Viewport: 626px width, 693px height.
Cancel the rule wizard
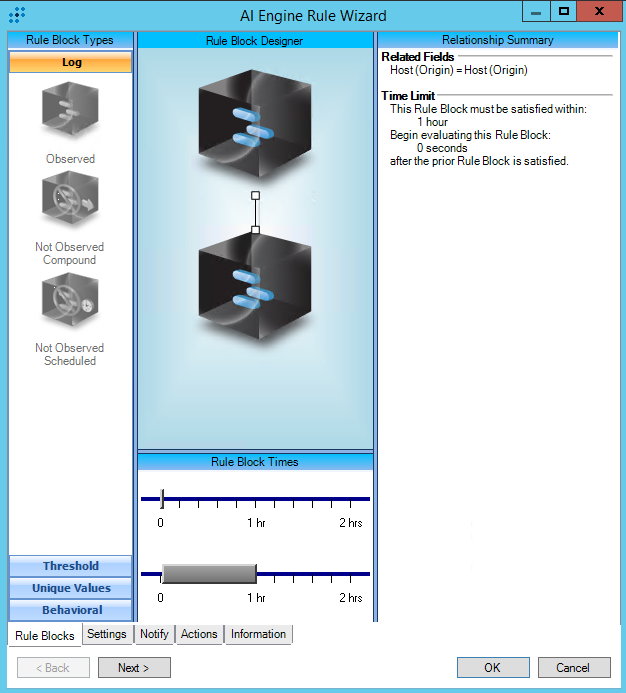(573, 668)
